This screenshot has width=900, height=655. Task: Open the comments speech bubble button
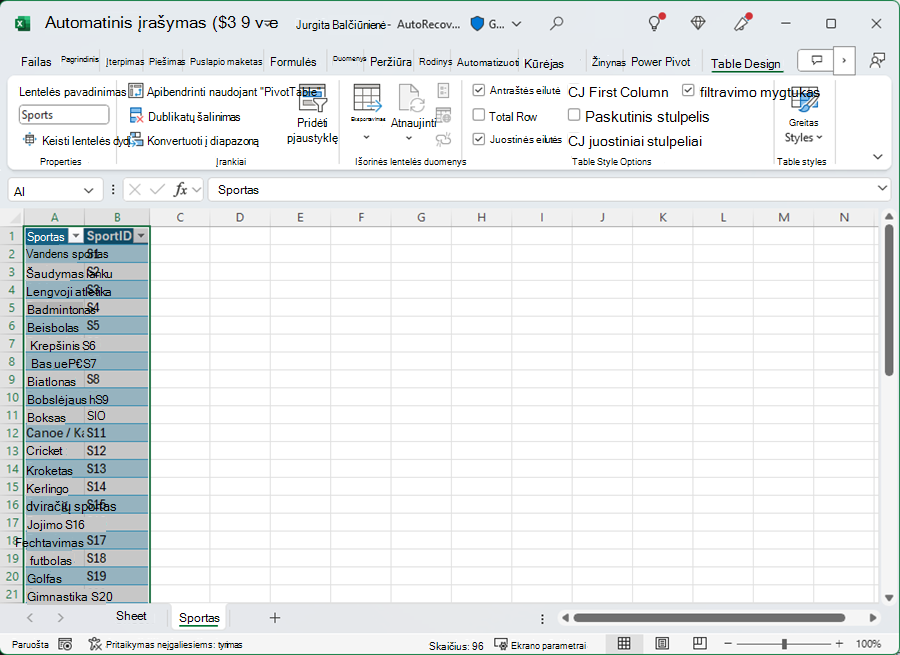click(816, 60)
